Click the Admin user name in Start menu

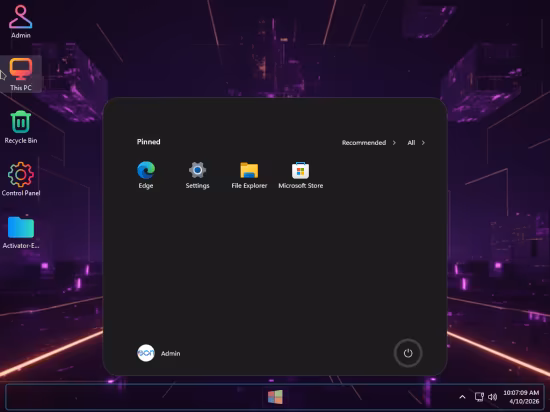pos(170,353)
